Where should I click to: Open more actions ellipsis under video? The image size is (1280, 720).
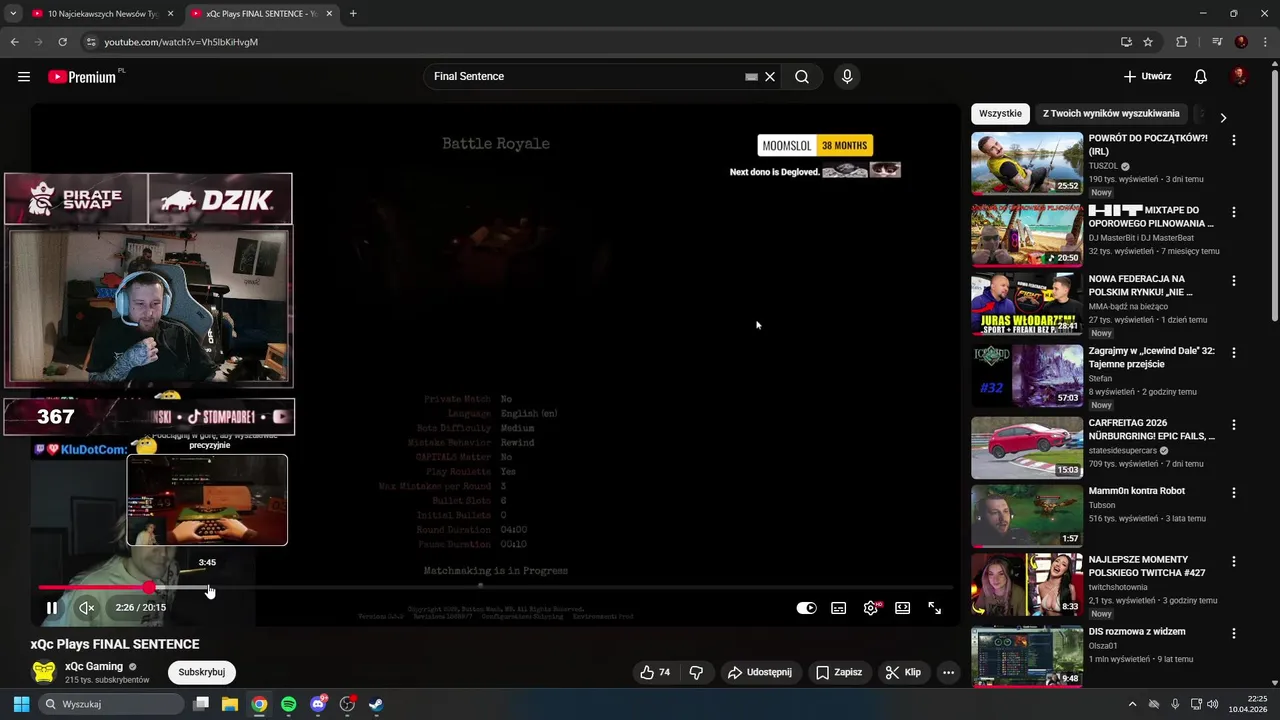click(948, 673)
